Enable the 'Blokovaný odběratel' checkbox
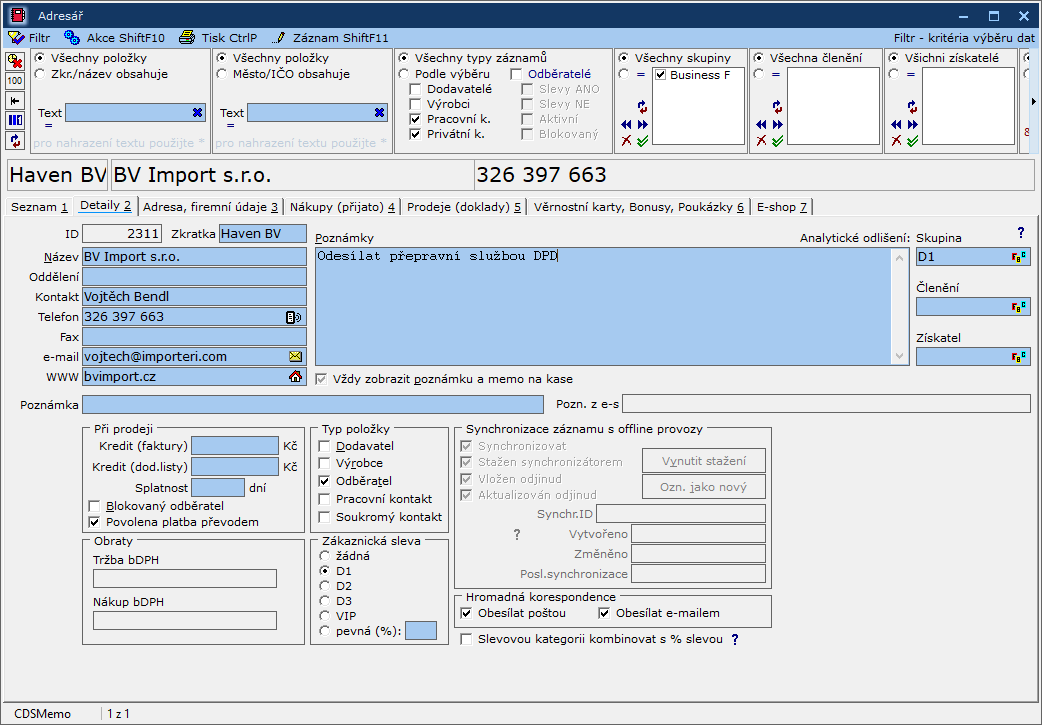Viewport: 1042px width, 725px height. (x=94, y=506)
